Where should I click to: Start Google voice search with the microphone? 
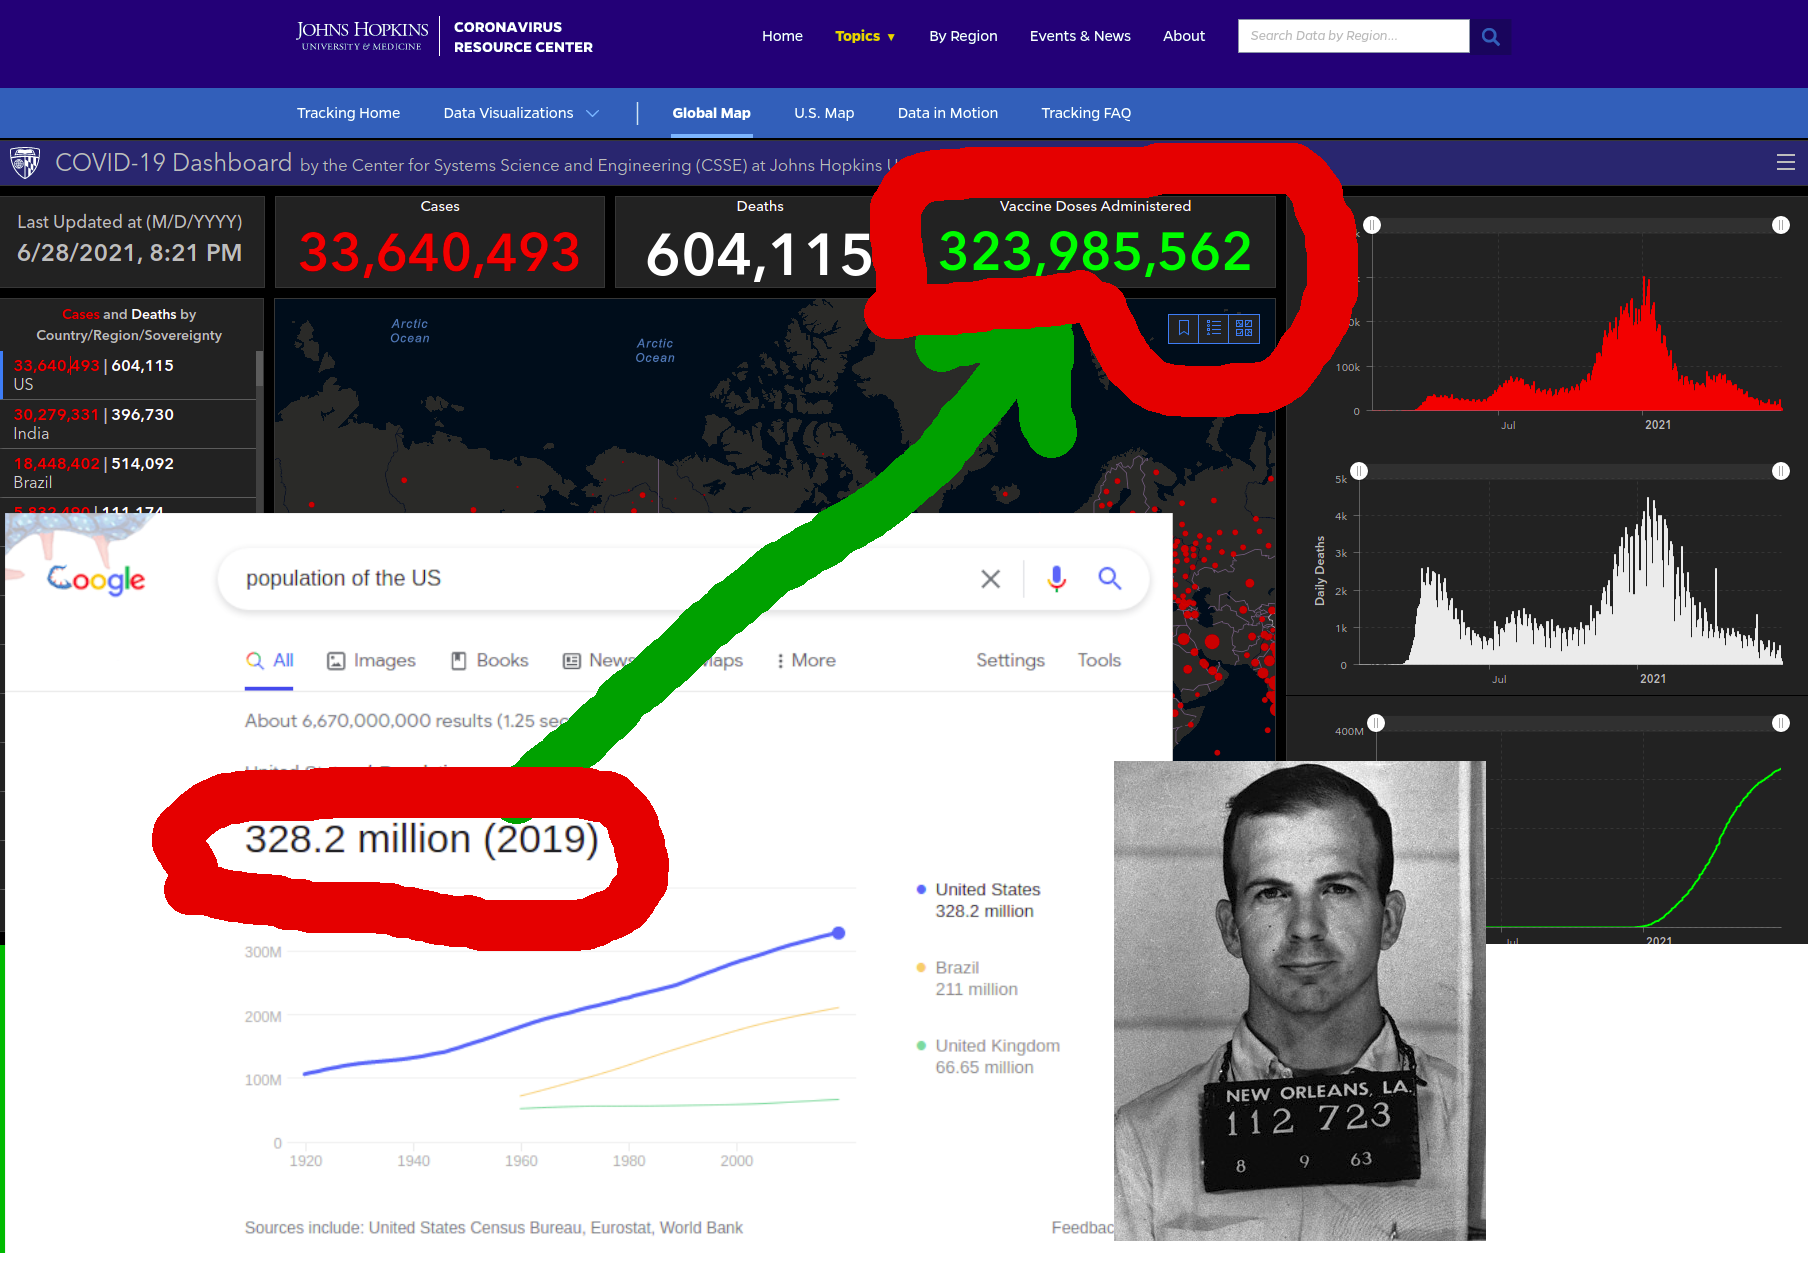click(1056, 579)
